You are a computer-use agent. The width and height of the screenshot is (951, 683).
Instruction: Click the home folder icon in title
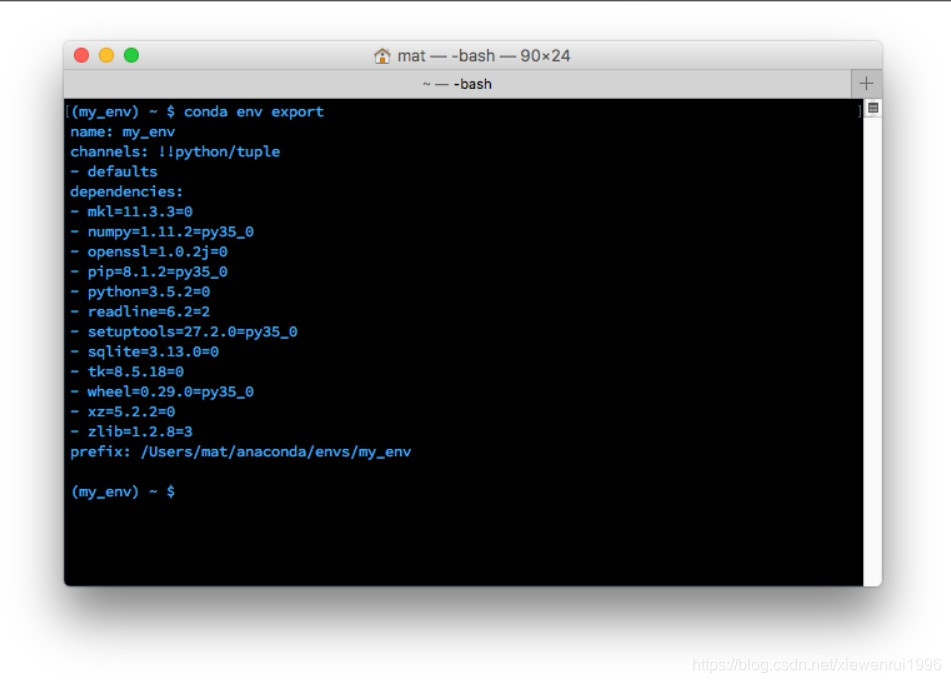point(382,56)
